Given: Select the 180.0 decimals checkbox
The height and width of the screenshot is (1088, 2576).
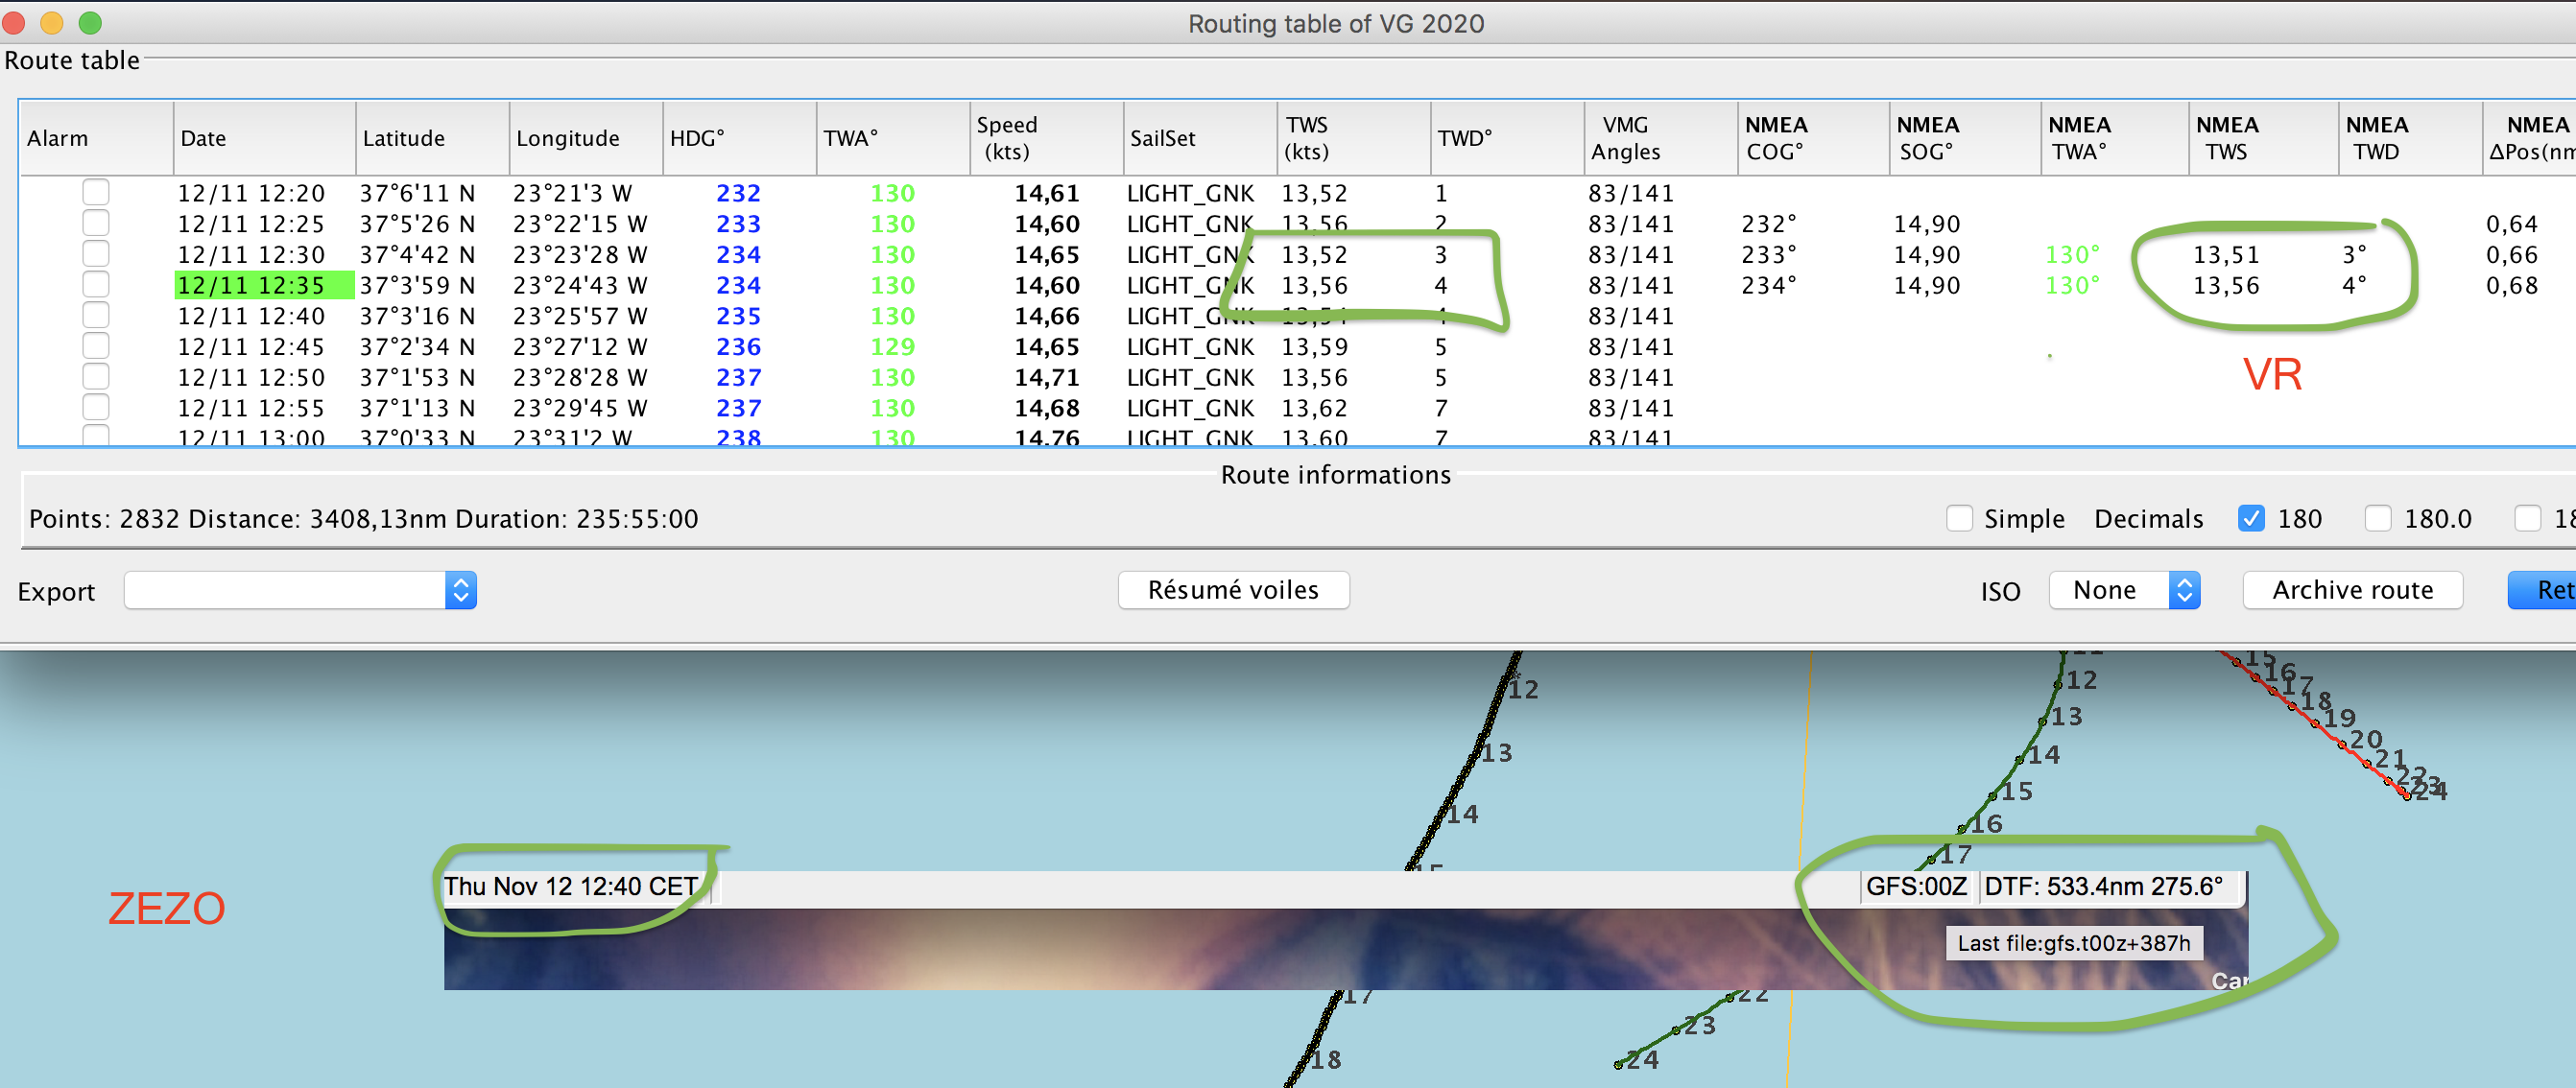Looking at the screenshot, I should [x=2378, y=518].
